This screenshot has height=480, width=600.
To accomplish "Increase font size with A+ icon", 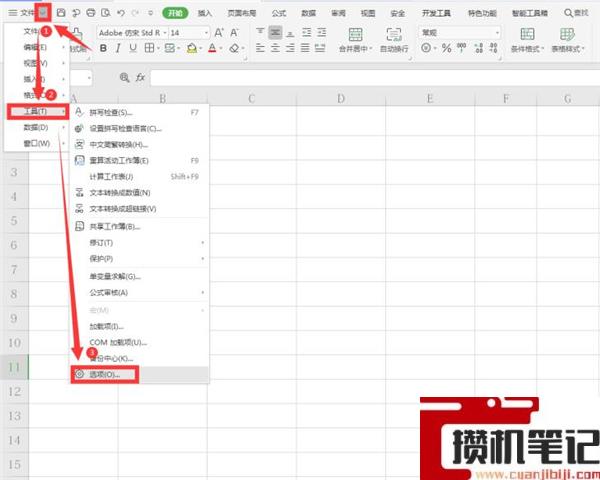I will click(x=219, y=33).
